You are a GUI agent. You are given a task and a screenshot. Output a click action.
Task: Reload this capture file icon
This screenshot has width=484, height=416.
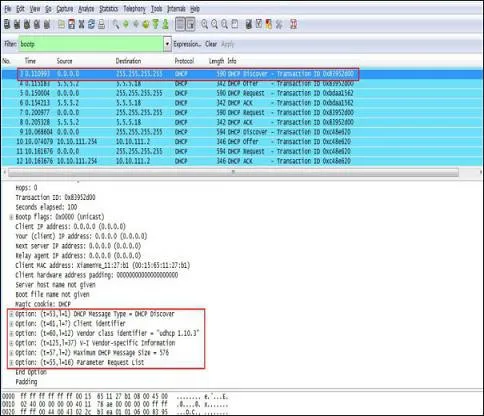pyautogui.click(x=91, y=24)
